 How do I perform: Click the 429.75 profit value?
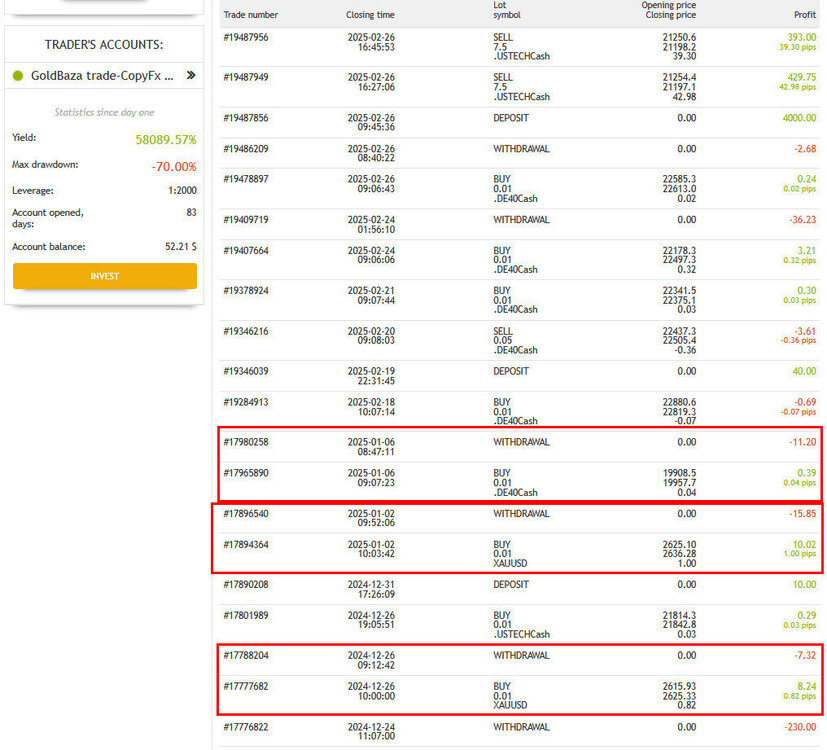click(x=802, y=77)
